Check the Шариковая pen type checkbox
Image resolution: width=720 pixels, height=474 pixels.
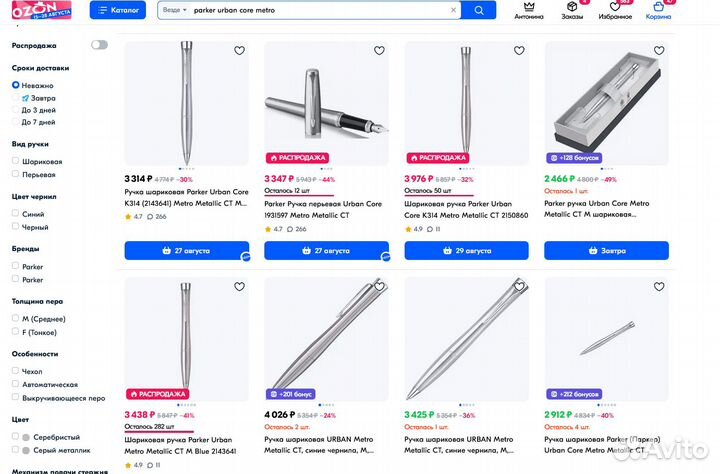[x=16, y=161]
